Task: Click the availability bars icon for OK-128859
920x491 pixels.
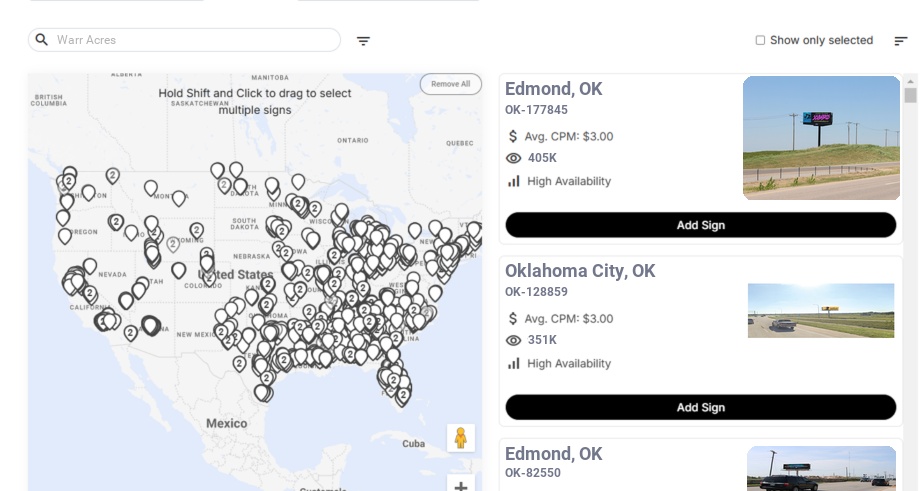Action: 514,363
